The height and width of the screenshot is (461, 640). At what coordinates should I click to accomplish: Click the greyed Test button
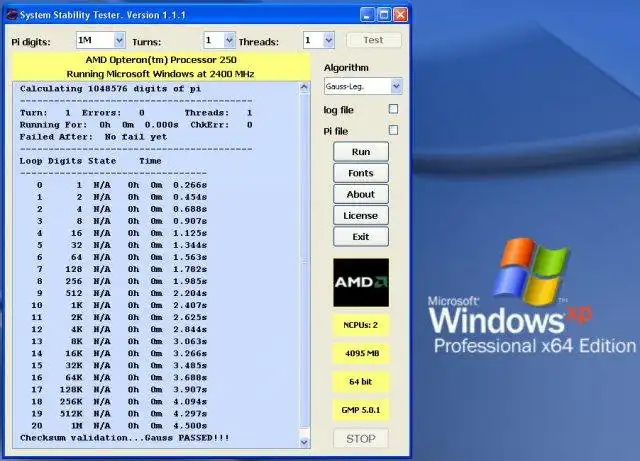(373, 40)
